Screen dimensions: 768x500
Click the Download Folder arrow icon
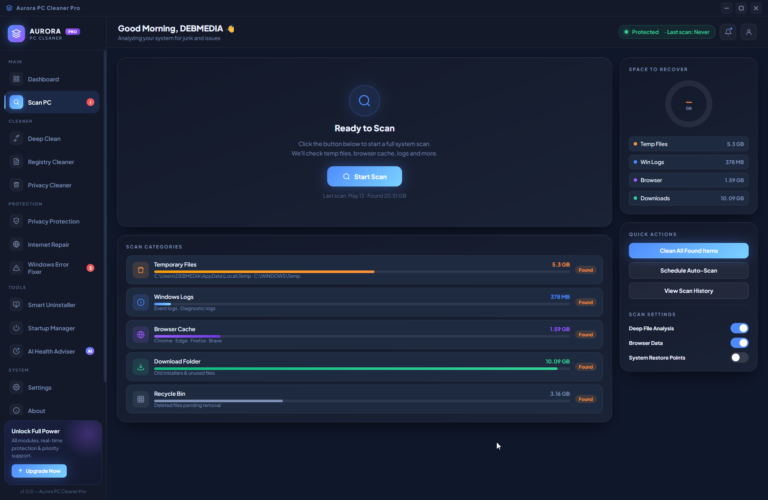pyautogui.click(x=141, y=367)
